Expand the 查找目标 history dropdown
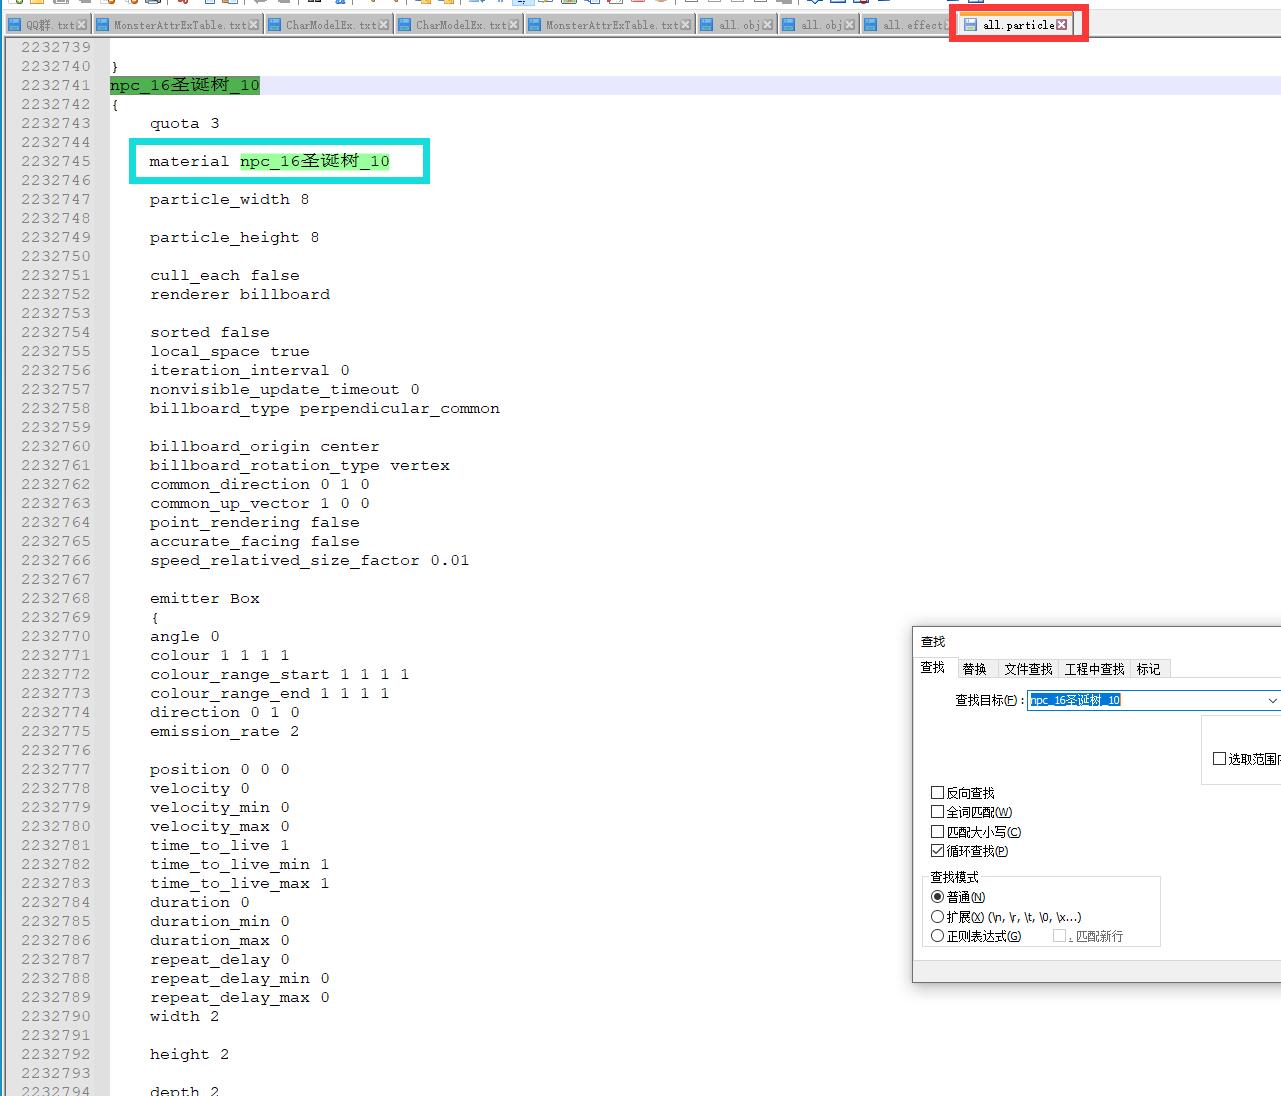 pyautogui.click(x=1272, y=700)
